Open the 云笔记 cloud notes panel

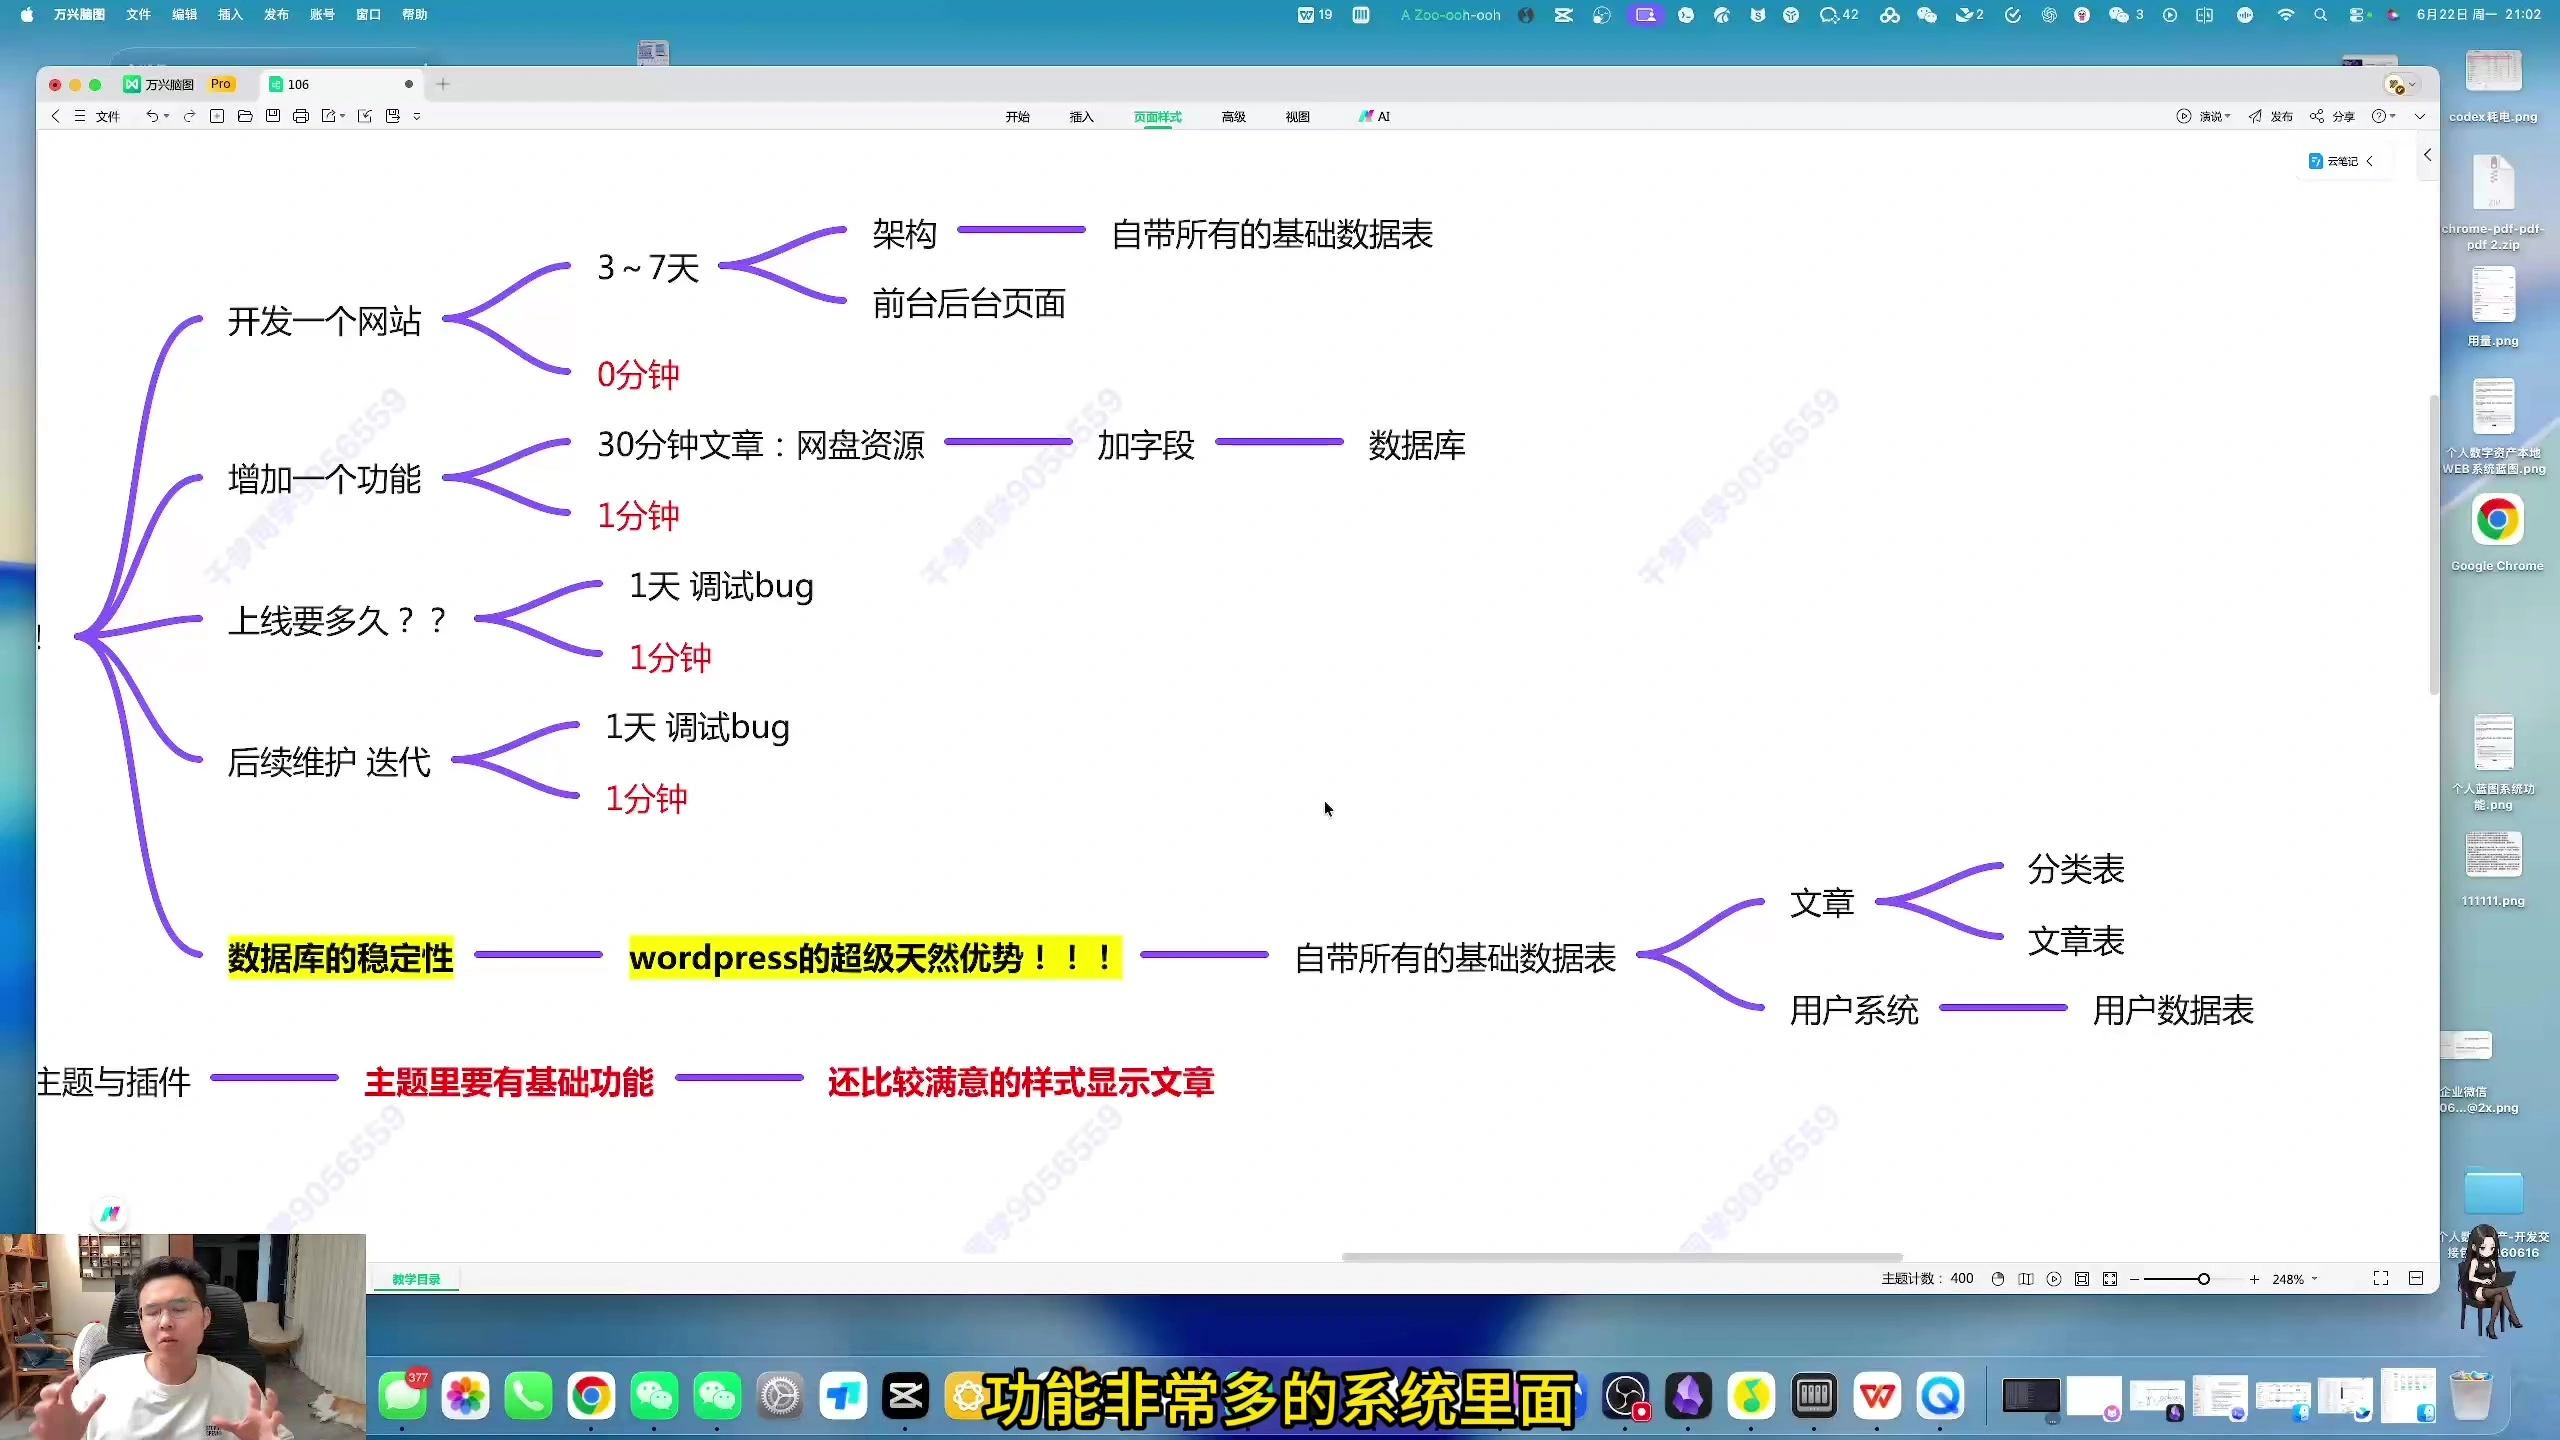[2341, 161]
